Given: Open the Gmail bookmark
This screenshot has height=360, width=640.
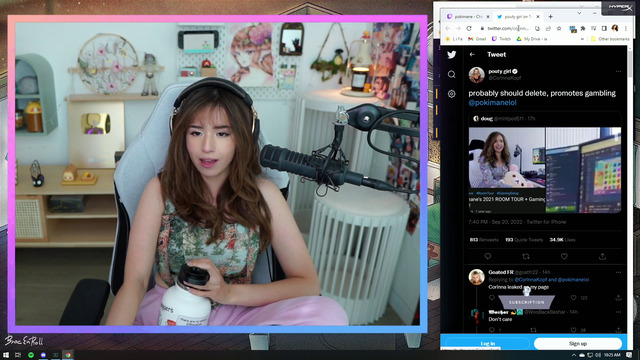Looking at the screenshot, I should 477,39.
